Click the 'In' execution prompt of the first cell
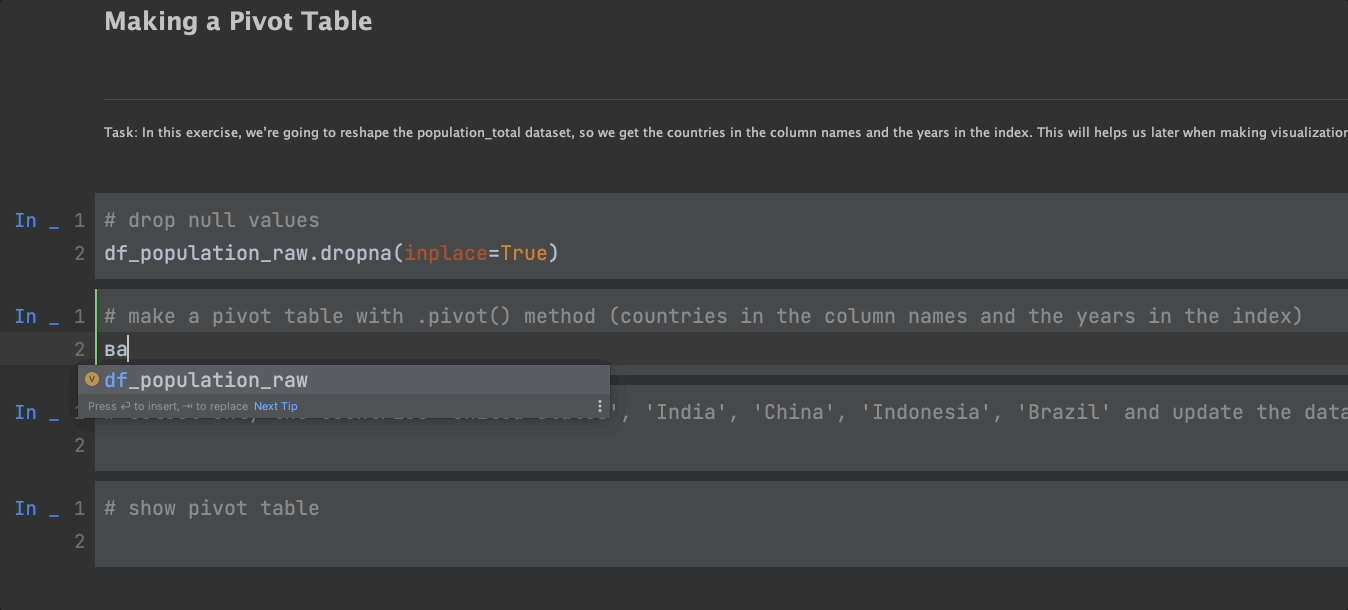Screen dimensions: 1348x610 27,220
